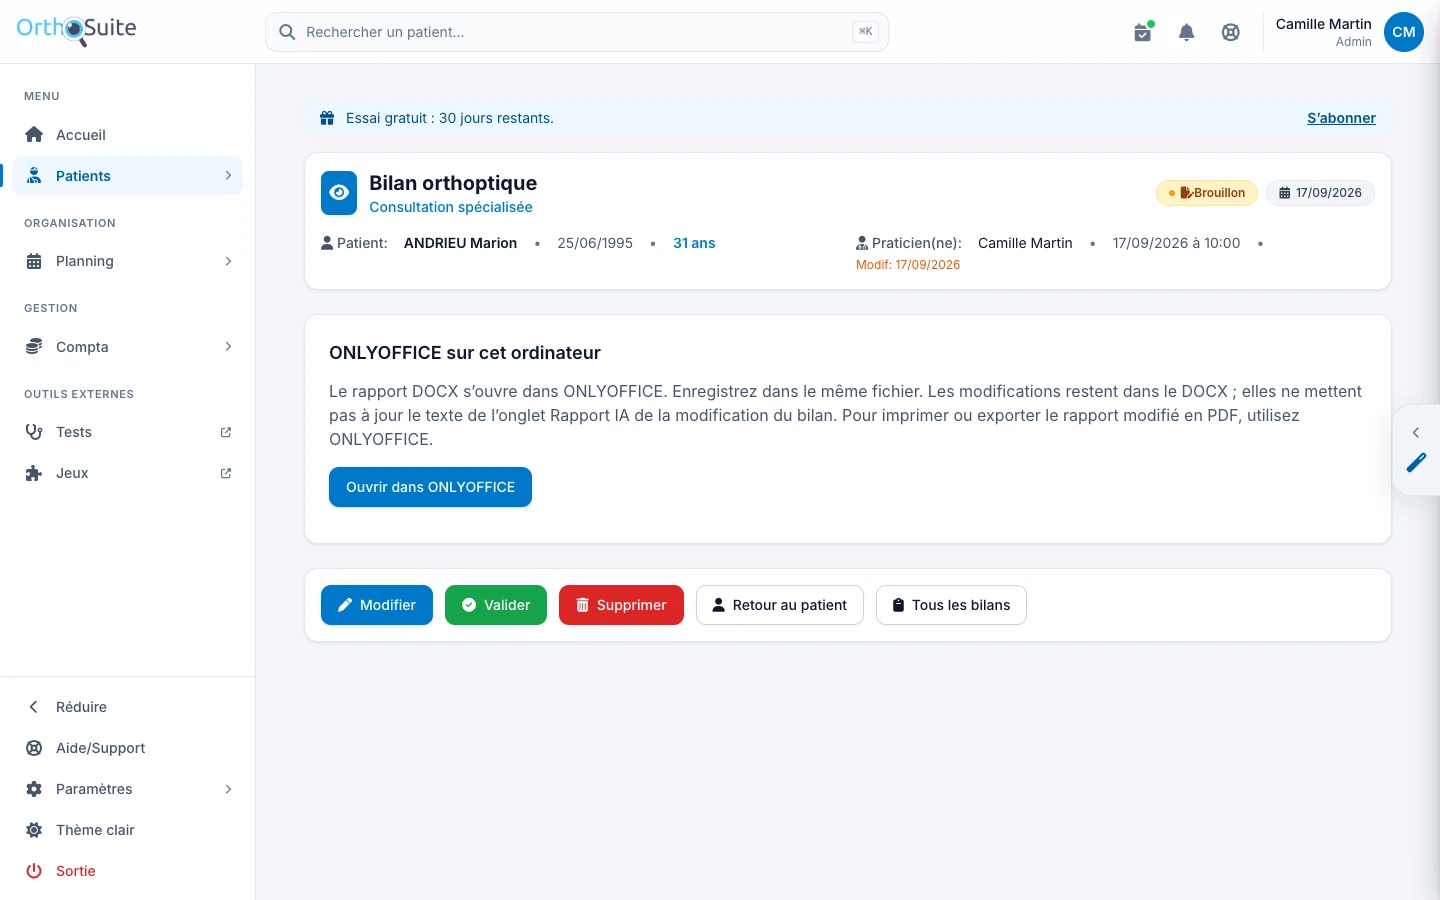
Task: Open the calendar tasks icon in header
Action: pyautogui.click(x=1143, y=32)
